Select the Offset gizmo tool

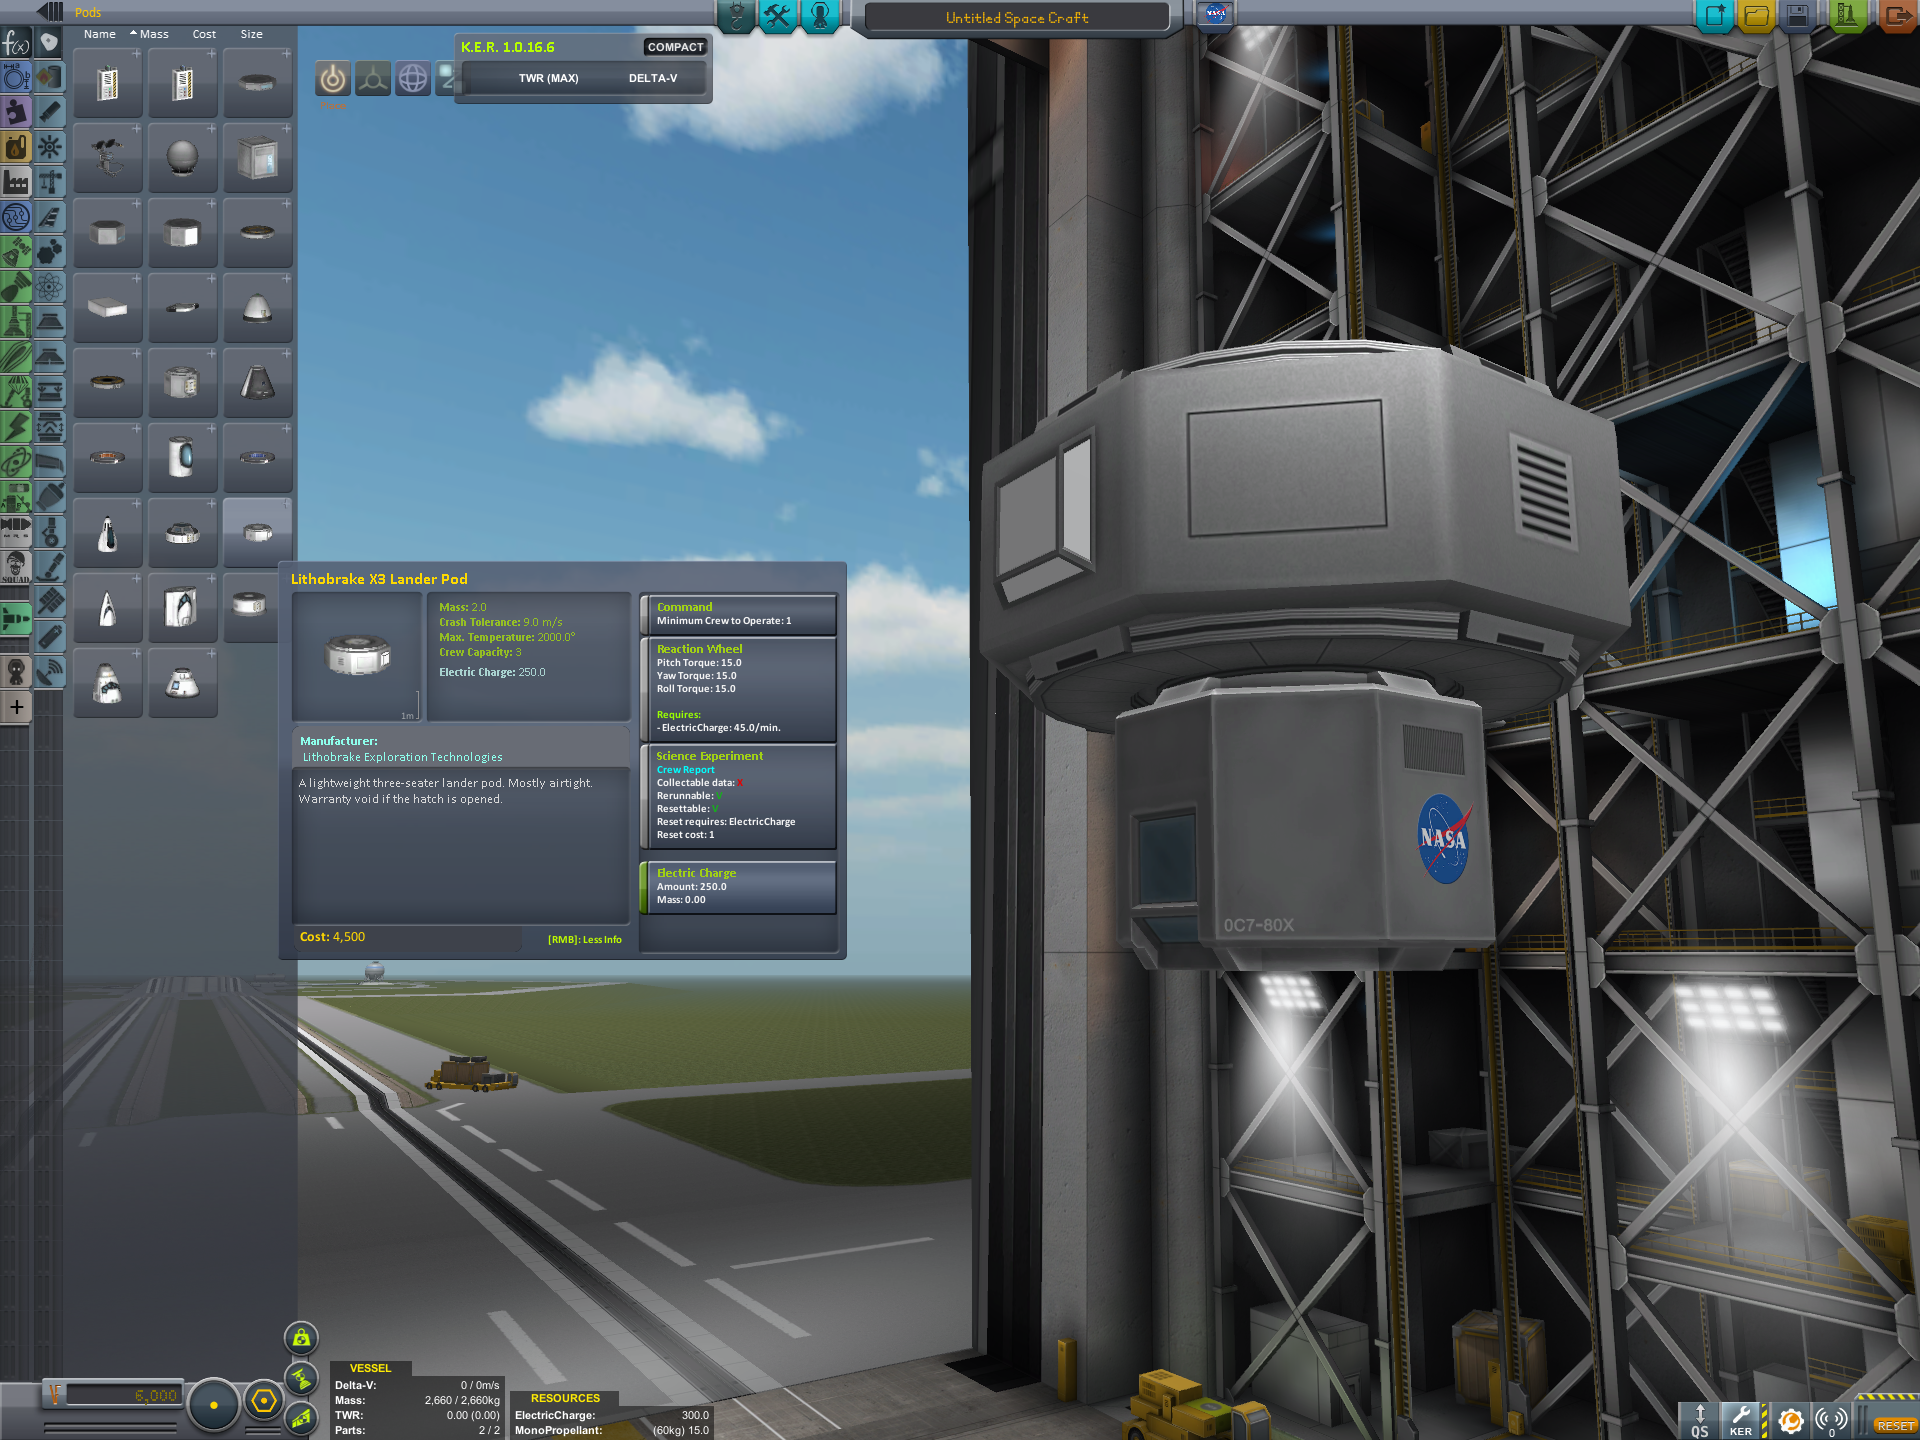click(x=373, y=78)
